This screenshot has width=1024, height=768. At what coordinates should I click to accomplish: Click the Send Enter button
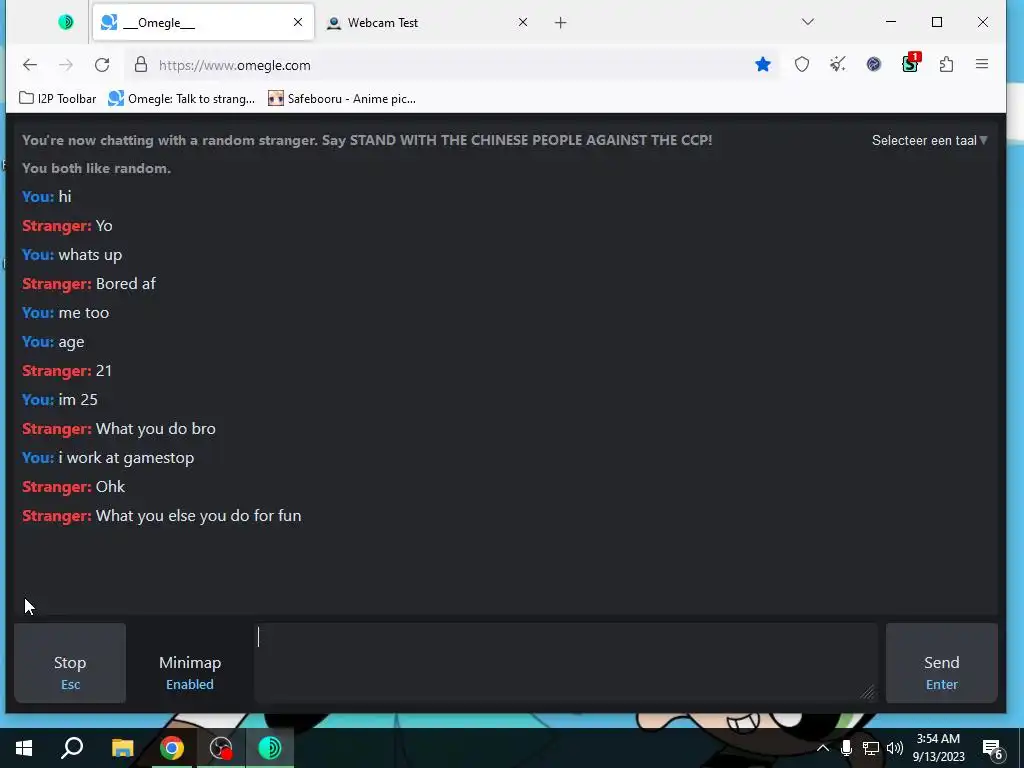tap(942, 663)
